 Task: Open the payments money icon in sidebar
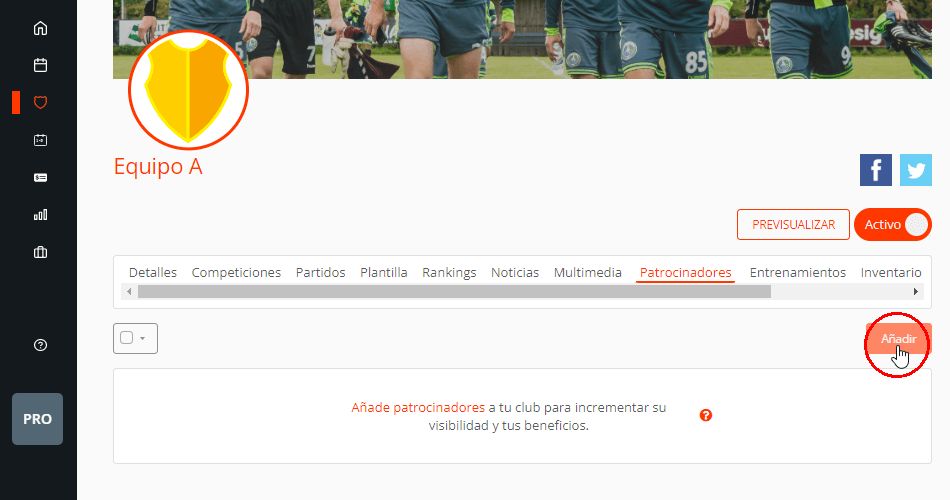[x=40, y=178]
